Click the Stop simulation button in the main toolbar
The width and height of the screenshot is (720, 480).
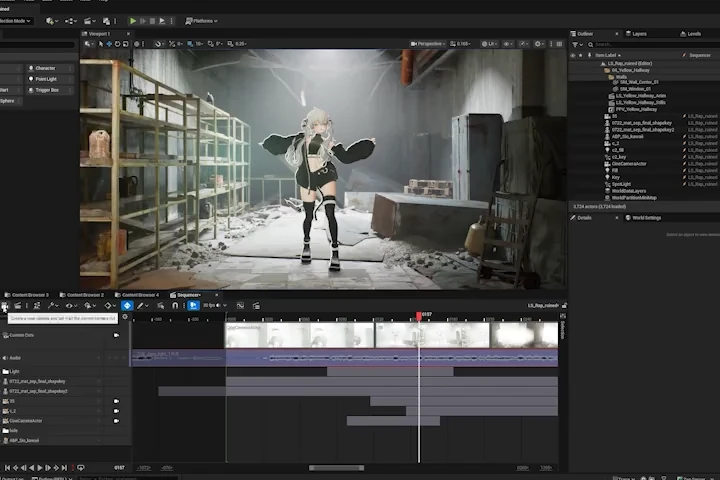[x=152, y=21]
